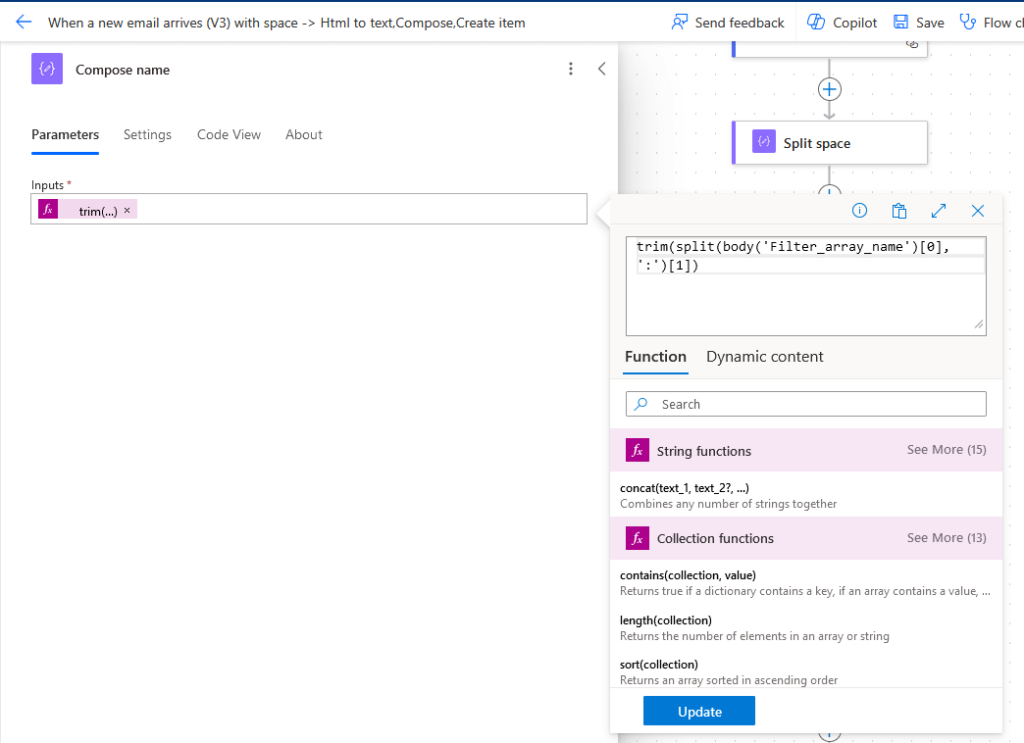
Task: Expand See More for Collection functions
Action: point(946,538)
